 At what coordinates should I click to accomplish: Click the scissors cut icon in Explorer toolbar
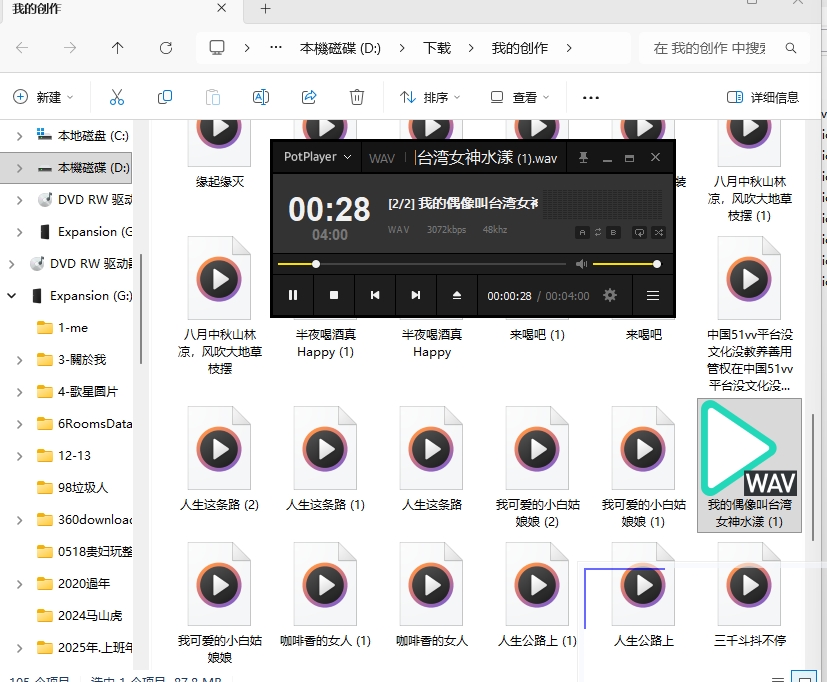click(x=116, y=97)
